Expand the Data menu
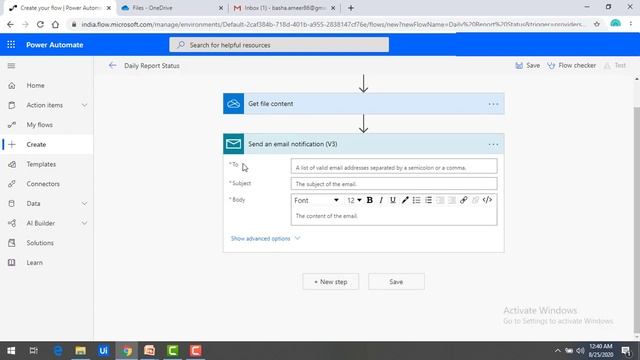 84,204
